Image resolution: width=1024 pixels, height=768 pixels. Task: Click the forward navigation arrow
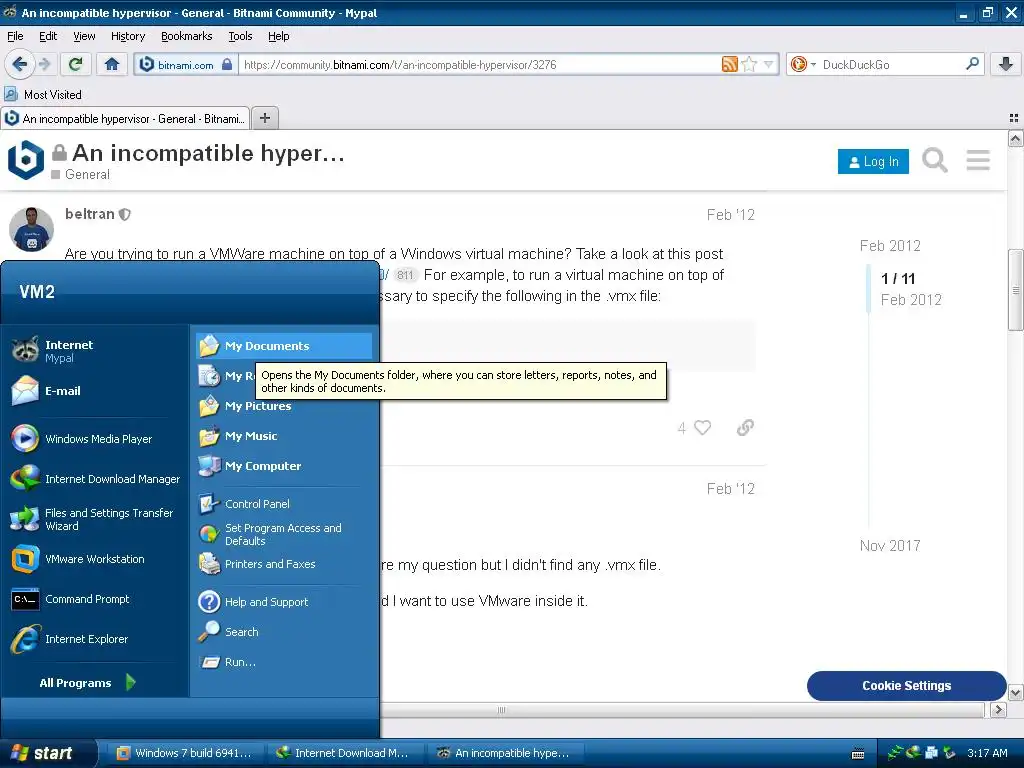[45, 64]
